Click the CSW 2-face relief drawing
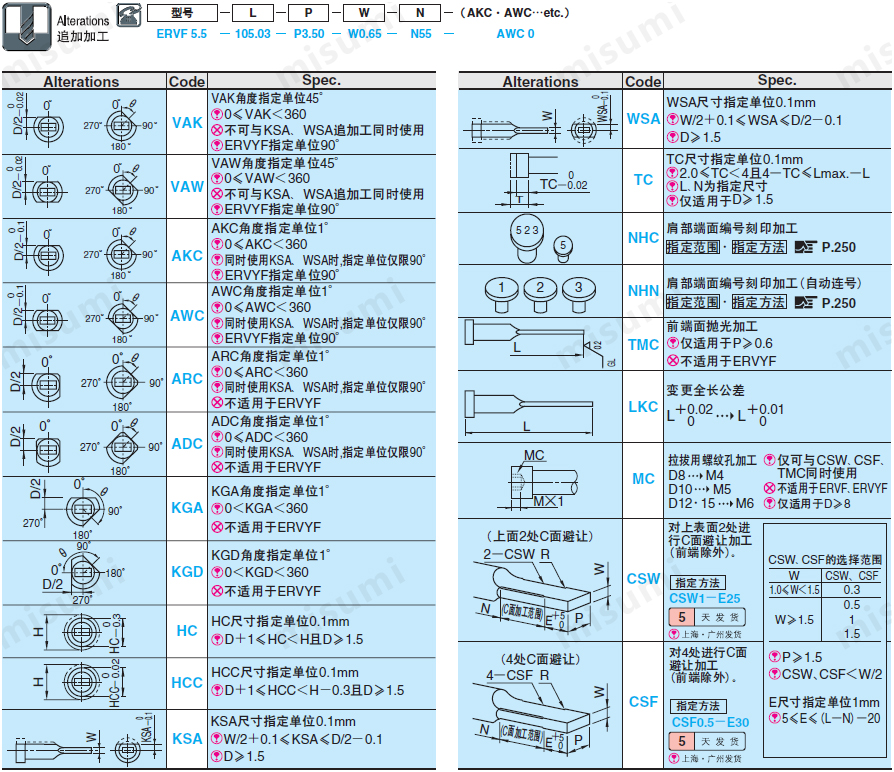Image resolution: width=894 pixels, height=772 pixels. [540, 582]
